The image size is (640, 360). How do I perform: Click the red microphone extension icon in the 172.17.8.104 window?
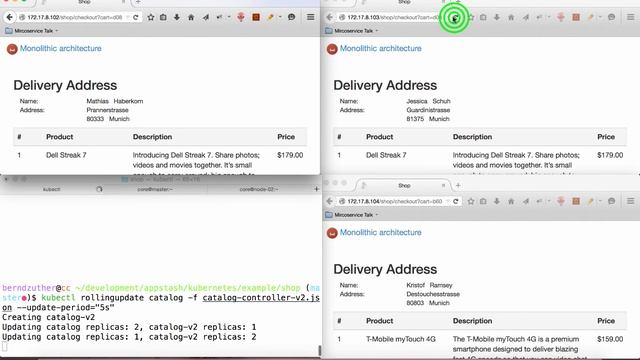pos(561,201)
